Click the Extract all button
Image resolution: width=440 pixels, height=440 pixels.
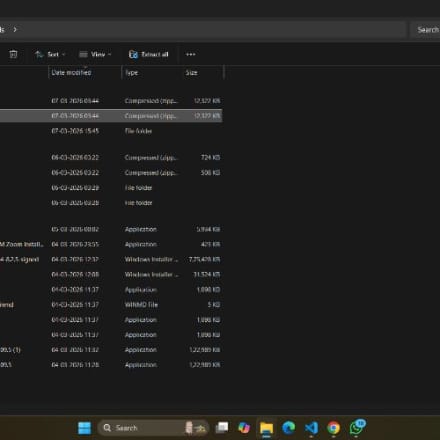tap(149, 54)
